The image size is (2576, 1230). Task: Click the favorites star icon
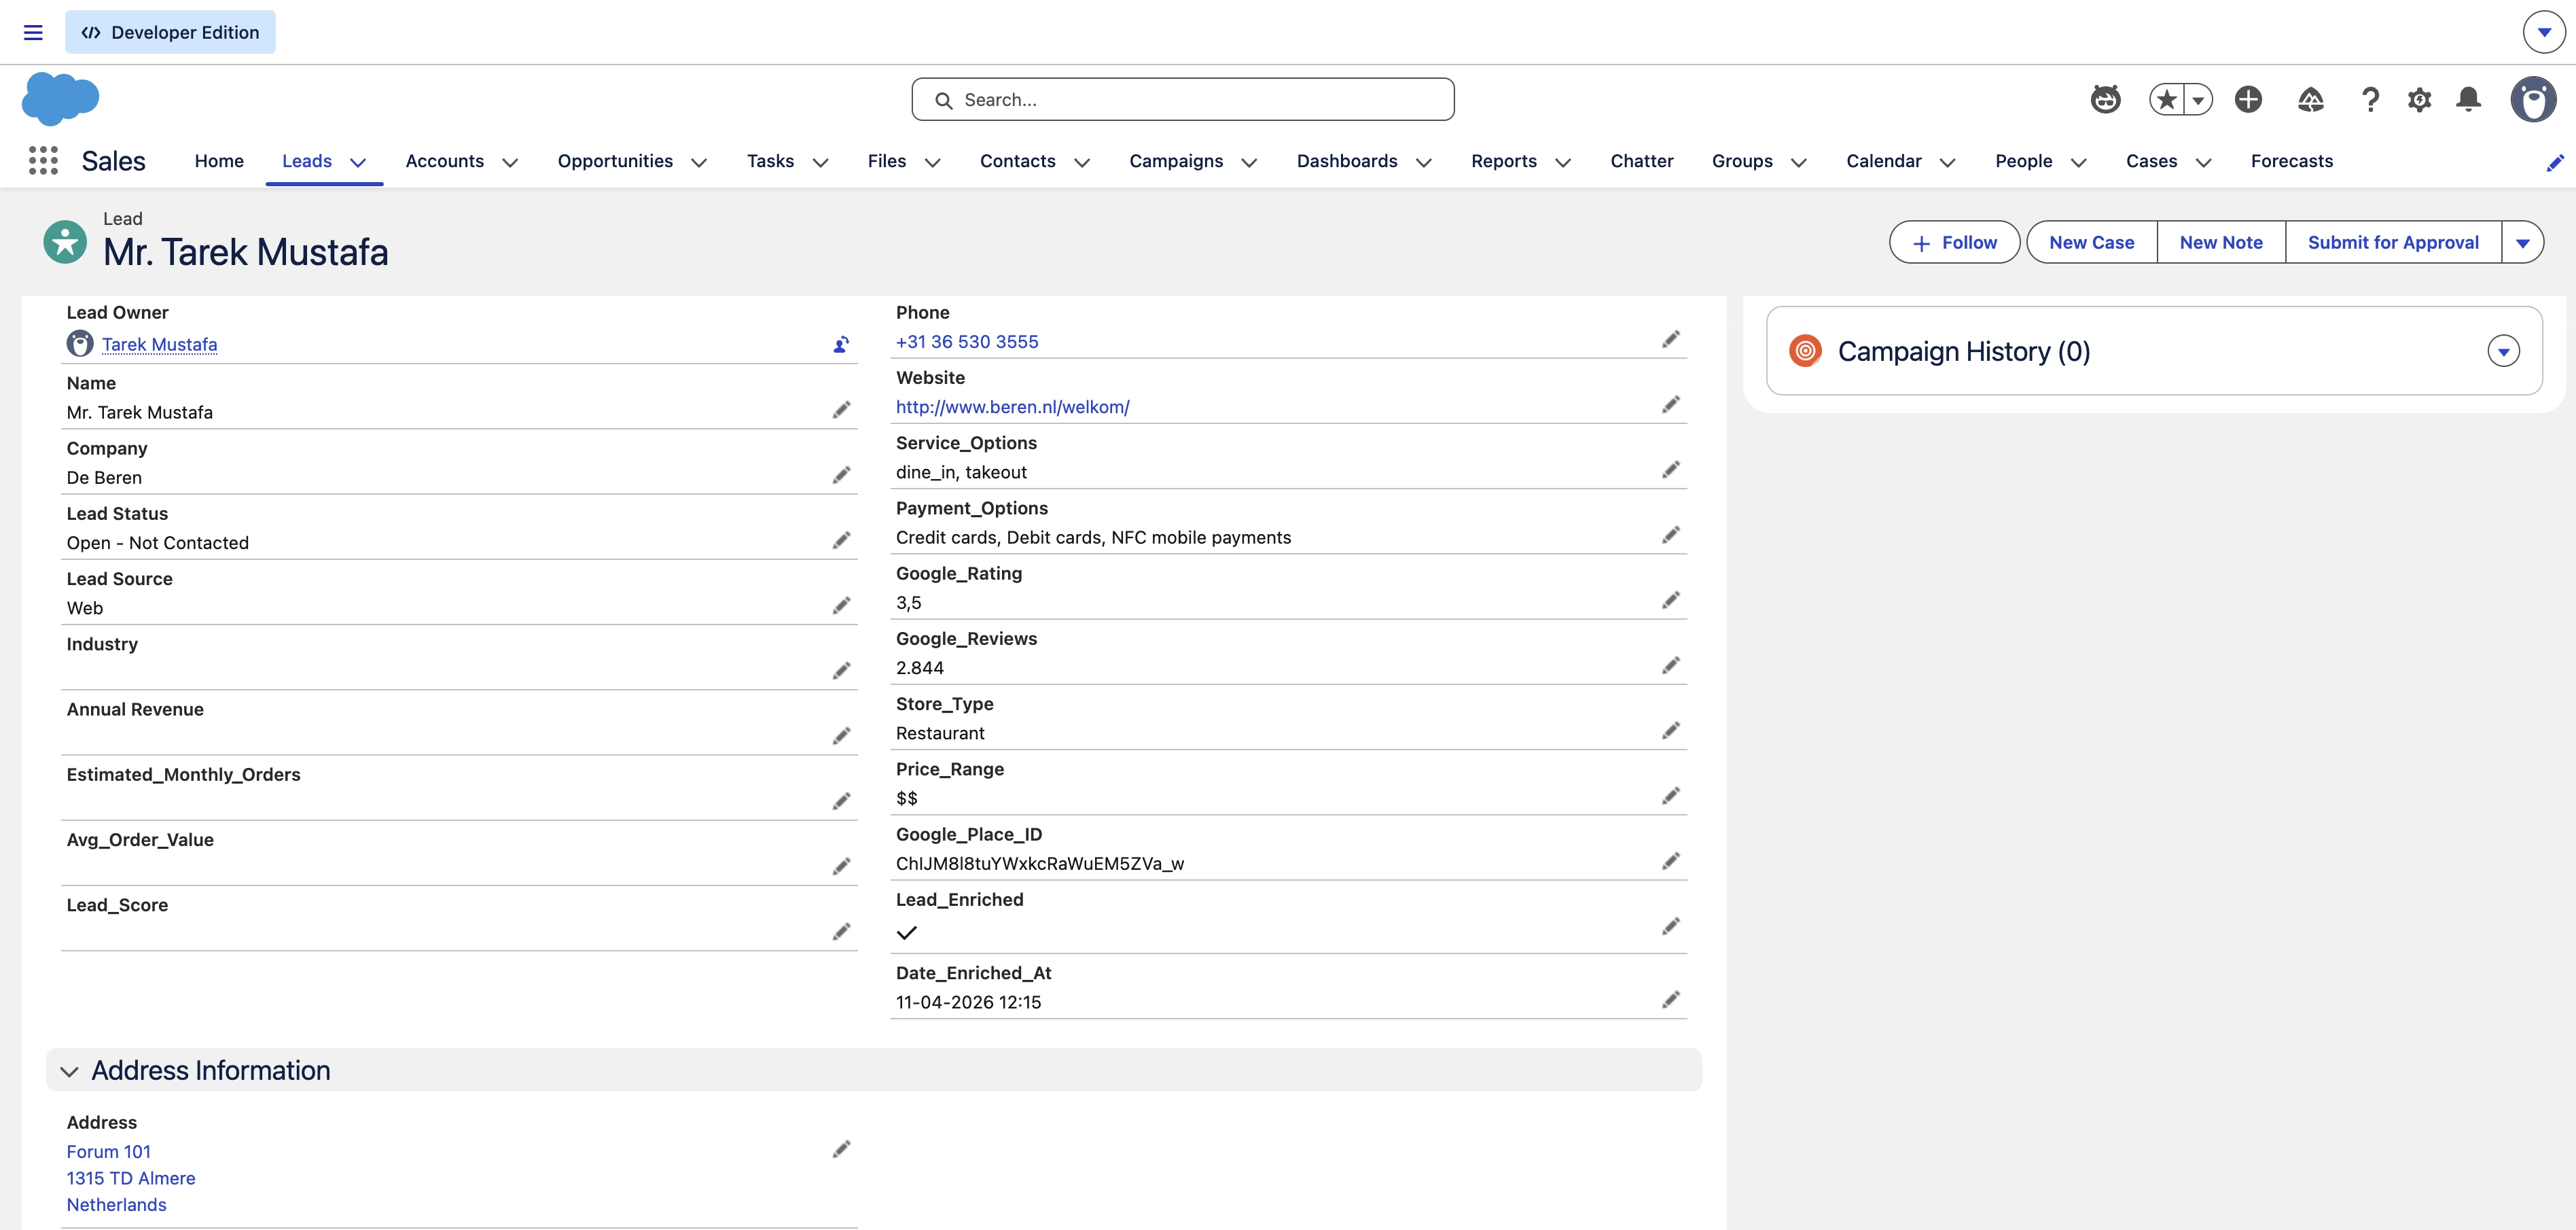click(x=2166, y=100)
